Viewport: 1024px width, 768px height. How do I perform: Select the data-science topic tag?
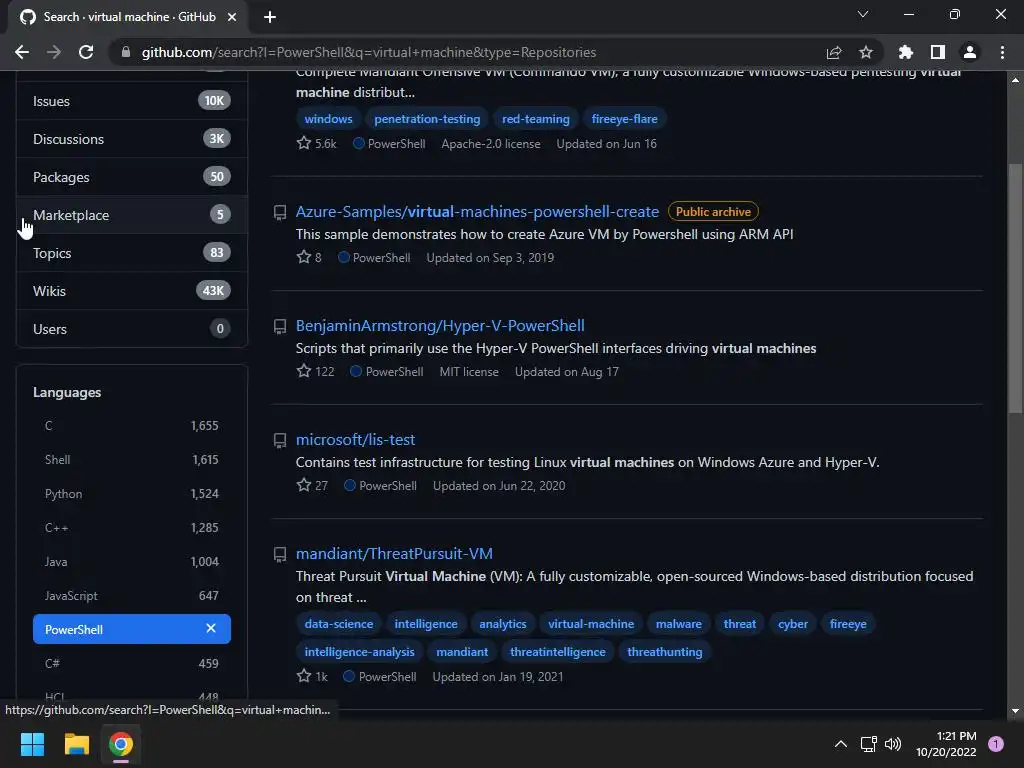point(339,624)
